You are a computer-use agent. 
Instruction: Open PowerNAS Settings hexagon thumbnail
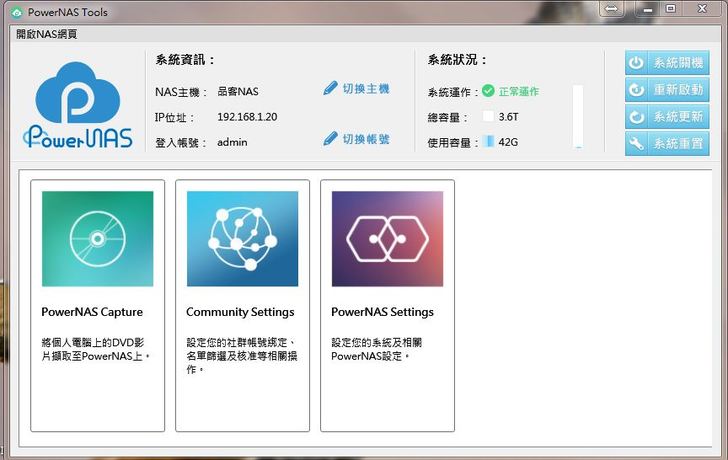pyautogui.click(x=387, y=239)
